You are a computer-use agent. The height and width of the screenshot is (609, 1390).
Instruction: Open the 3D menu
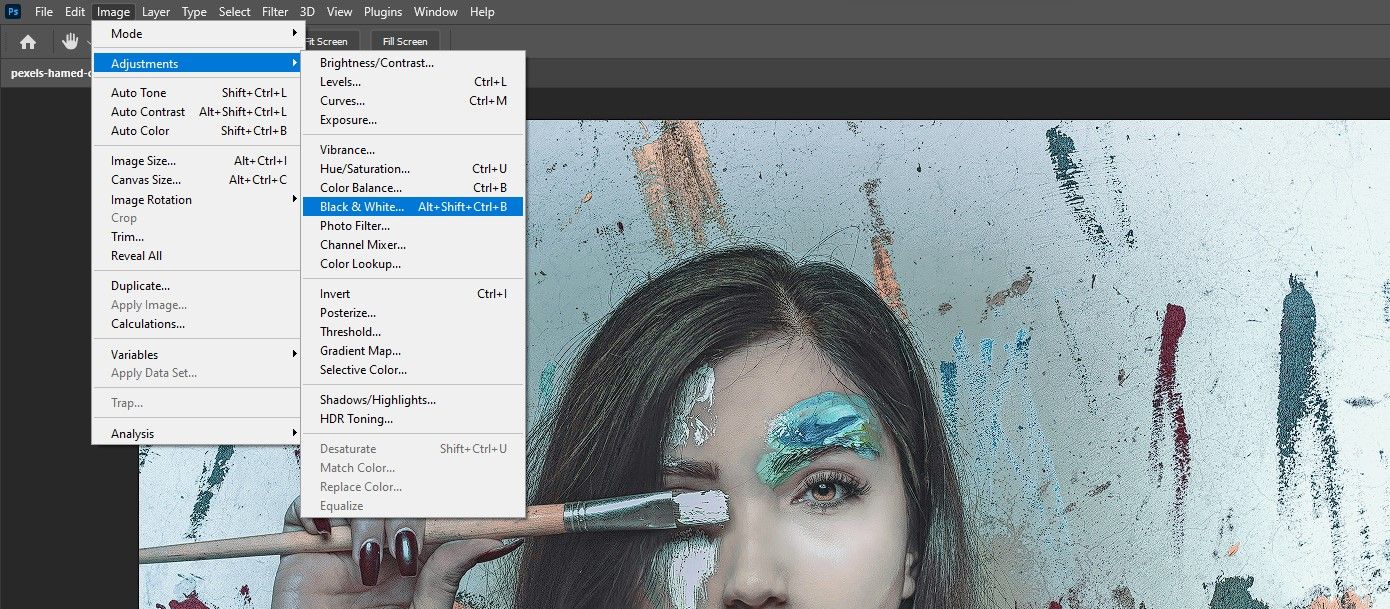point(307,12)
